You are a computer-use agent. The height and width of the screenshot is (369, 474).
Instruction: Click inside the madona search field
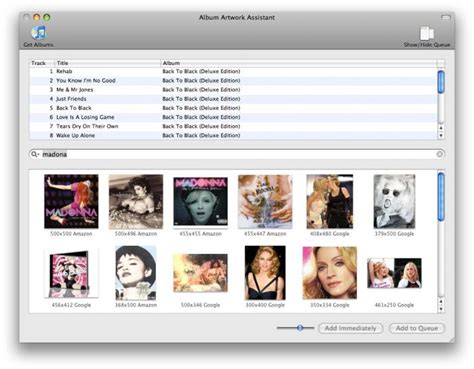(x=237, y=154)
